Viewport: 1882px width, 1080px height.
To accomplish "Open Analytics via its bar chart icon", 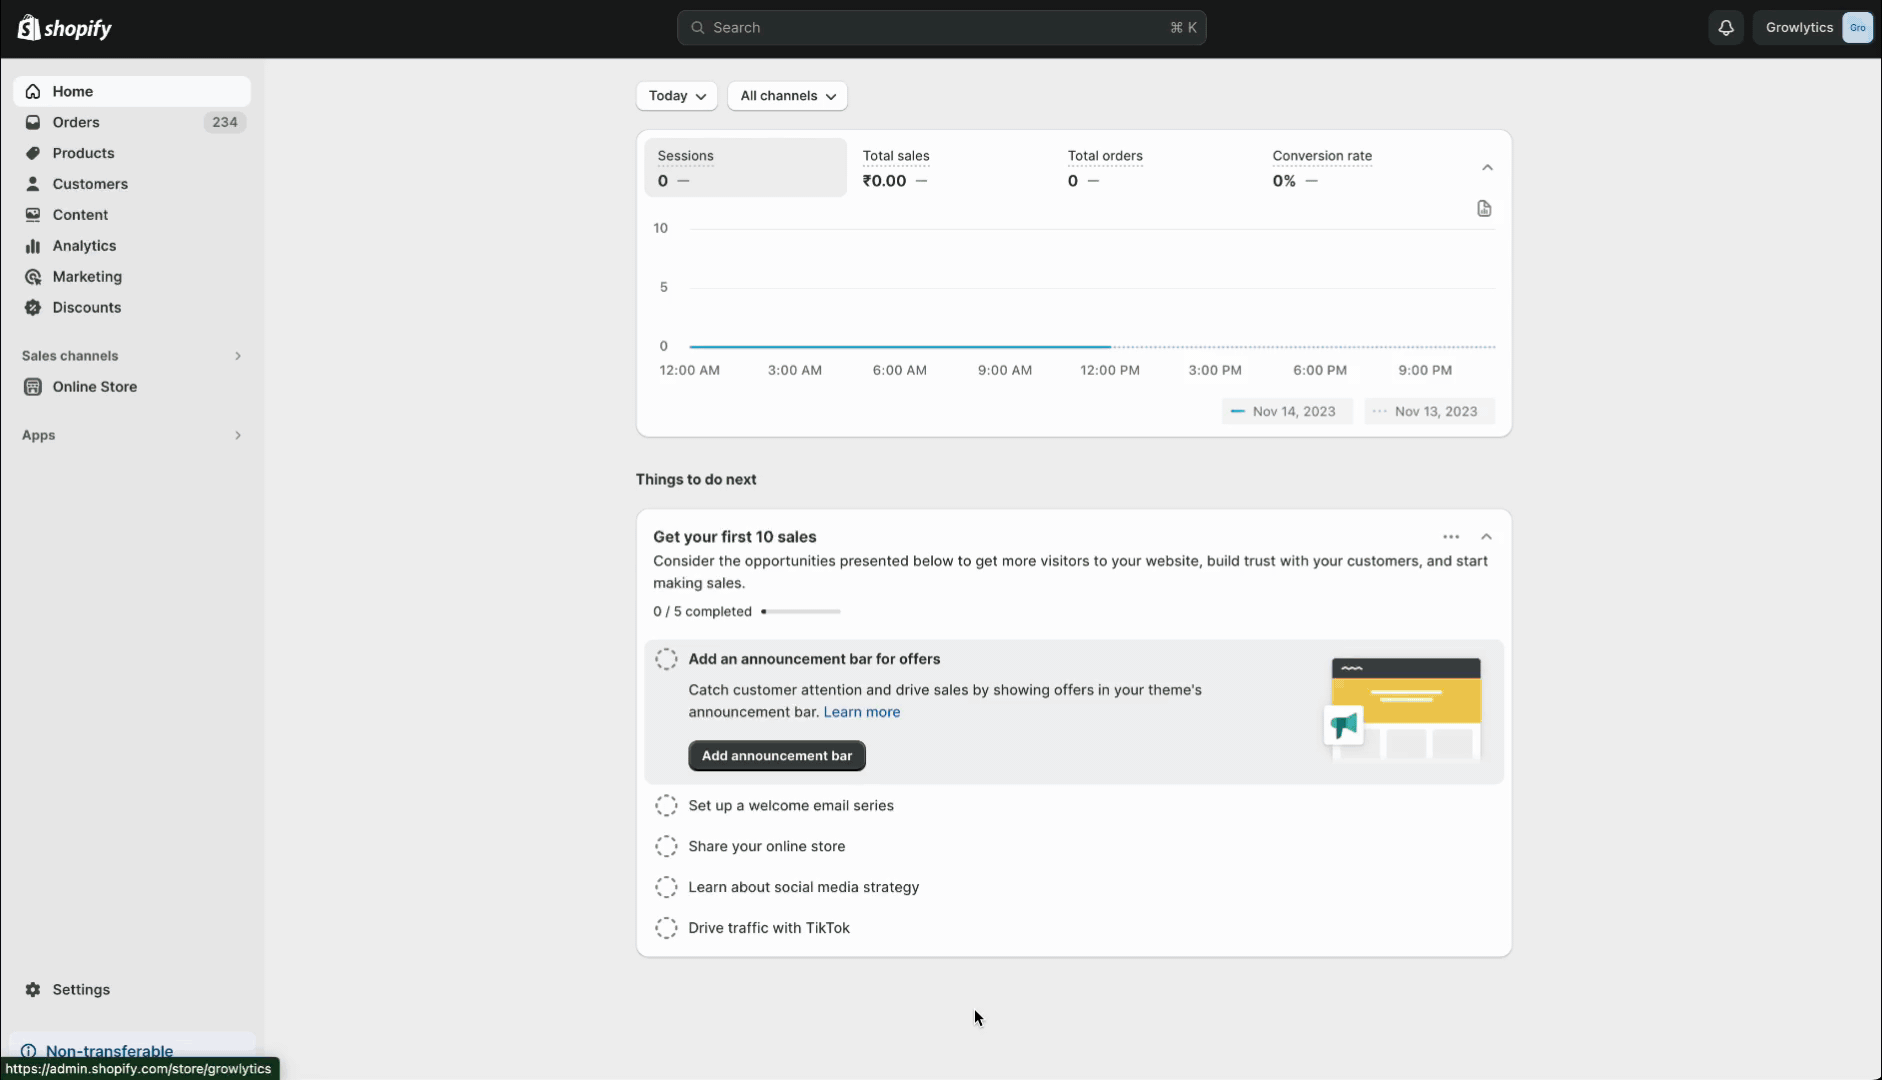I will click(x=33, y=246).
